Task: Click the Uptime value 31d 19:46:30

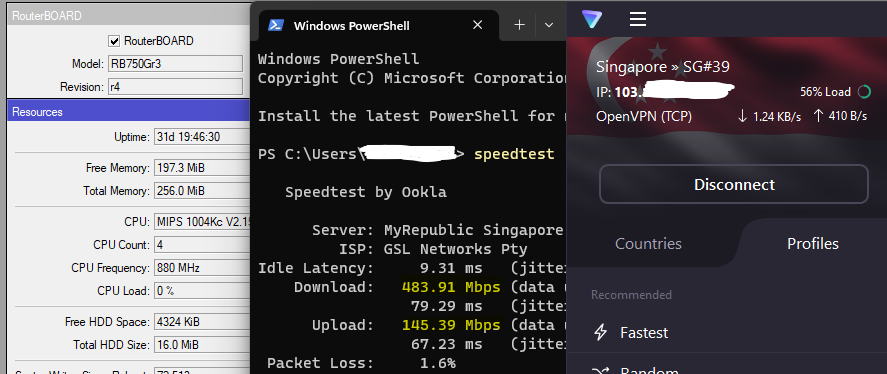Action: 202,137
